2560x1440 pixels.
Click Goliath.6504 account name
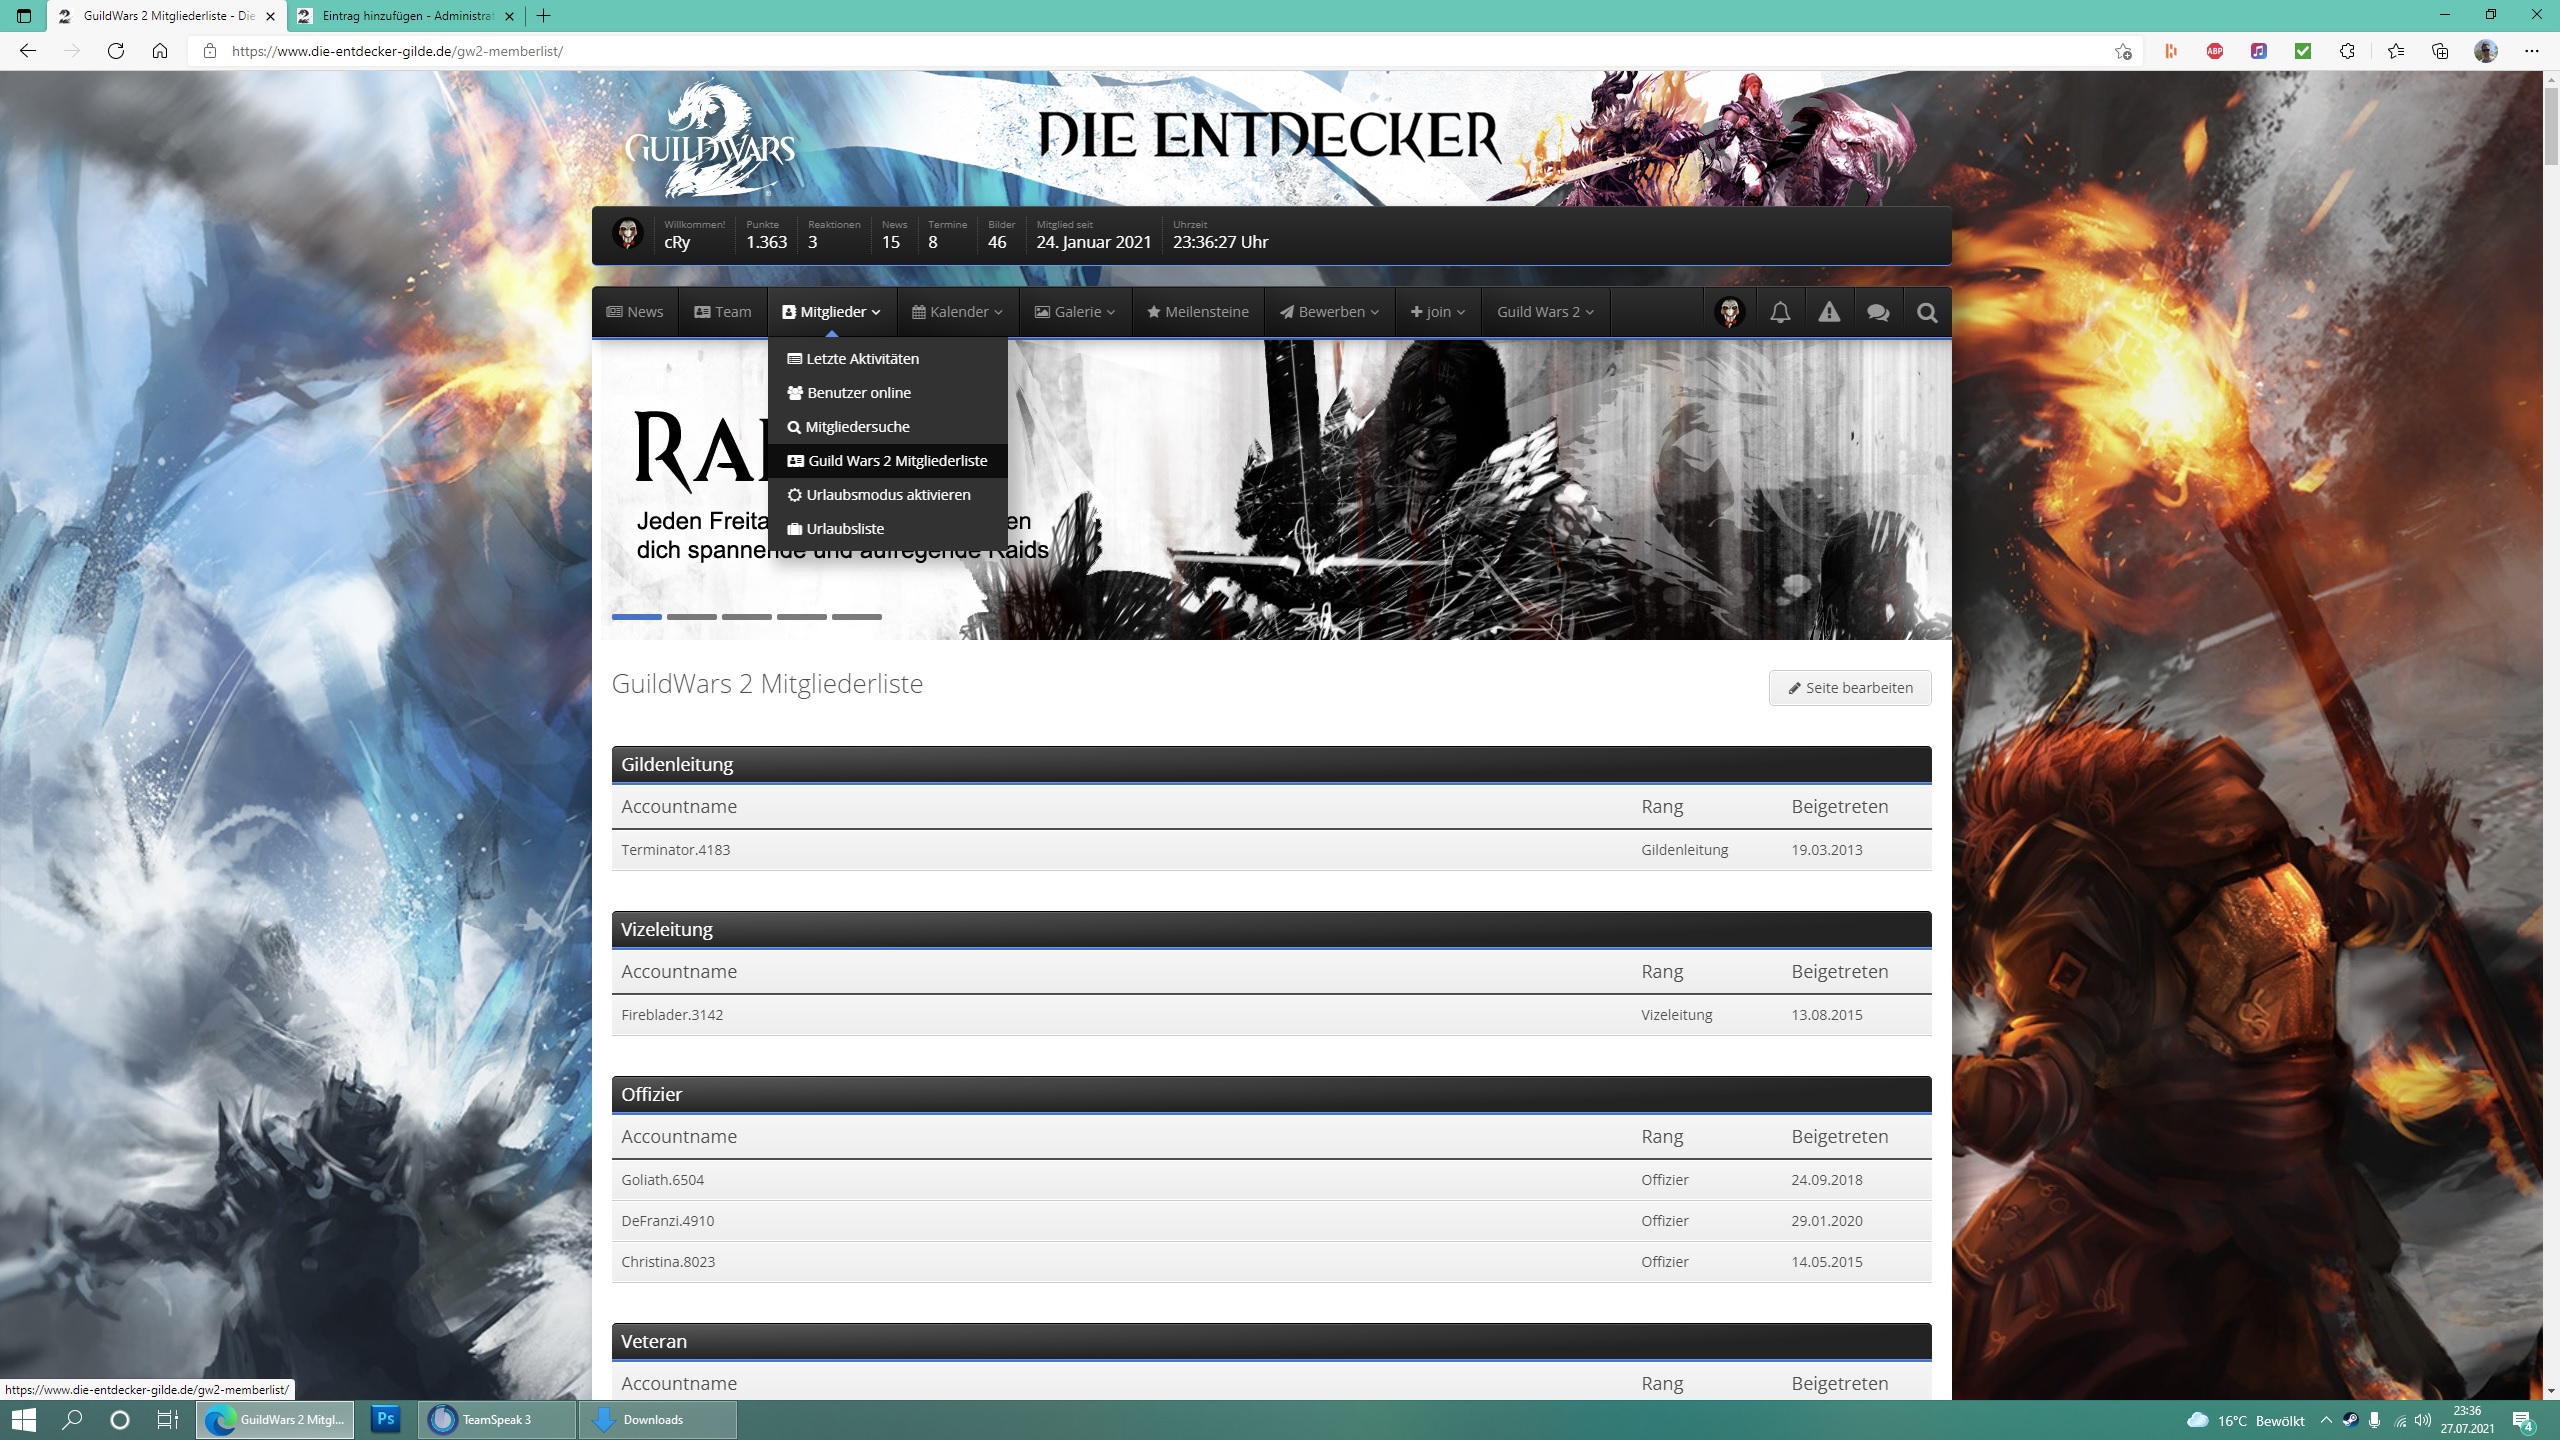coord(662,1180)
